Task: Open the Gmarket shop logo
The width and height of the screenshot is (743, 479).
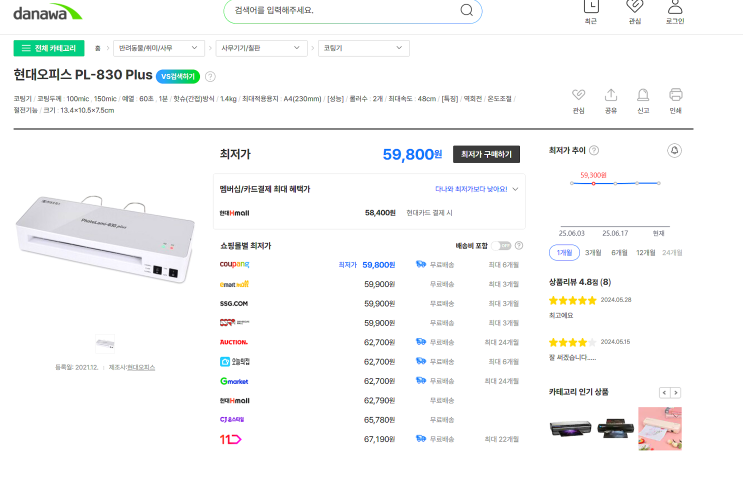Action: tap(234, 381)
